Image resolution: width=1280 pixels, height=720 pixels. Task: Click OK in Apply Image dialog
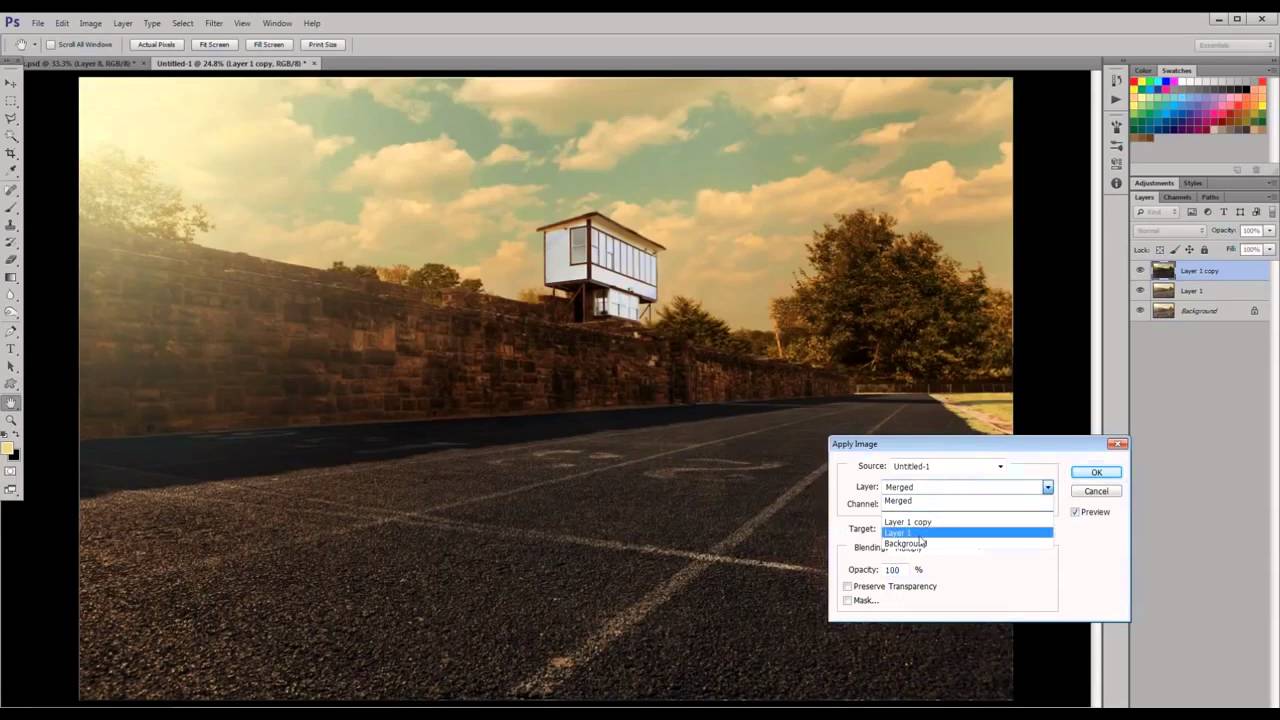point(1096,472)
